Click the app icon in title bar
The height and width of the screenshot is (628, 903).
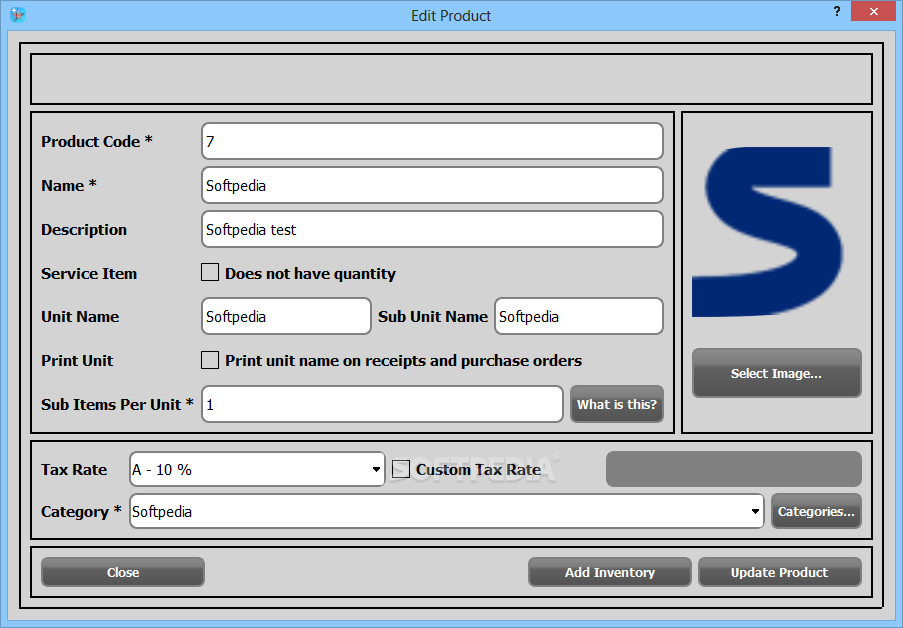18,15
